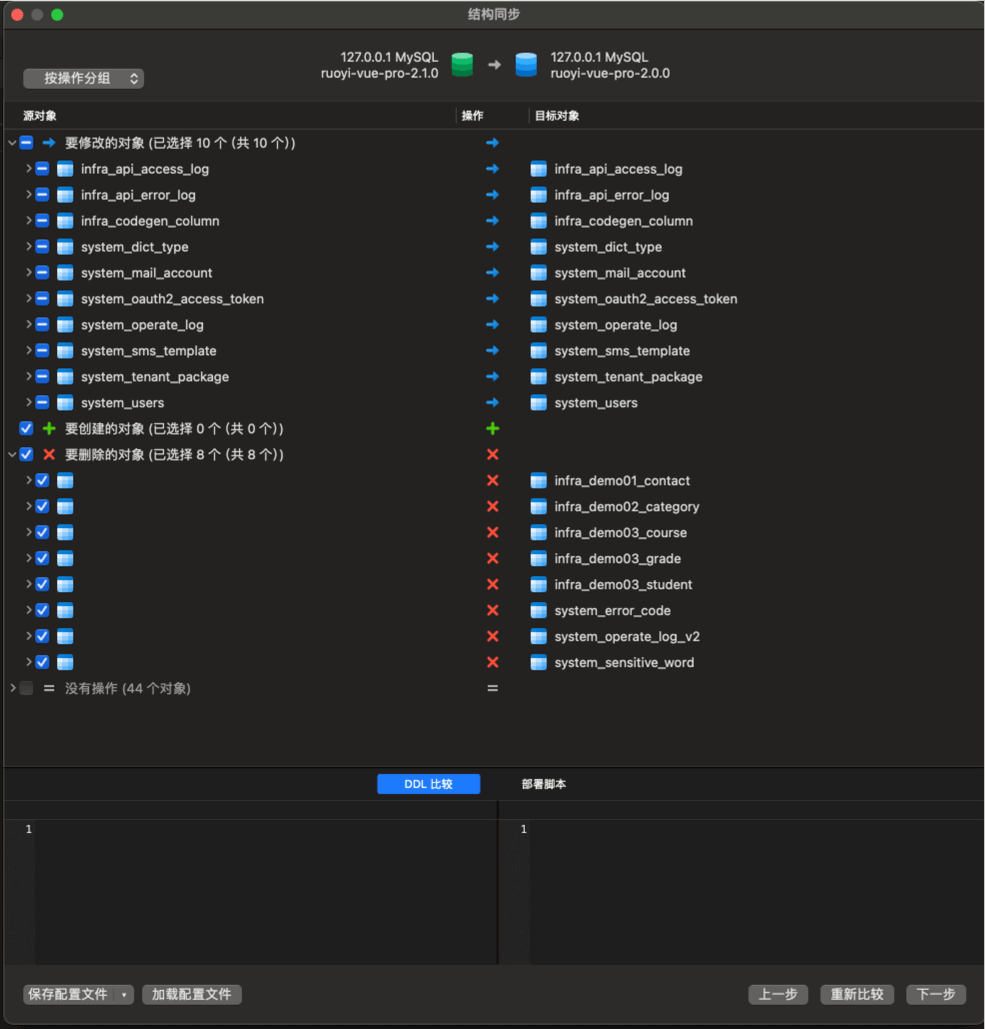
Task: Select the DDL 比较 tab
Action: (x=428, y=785)
